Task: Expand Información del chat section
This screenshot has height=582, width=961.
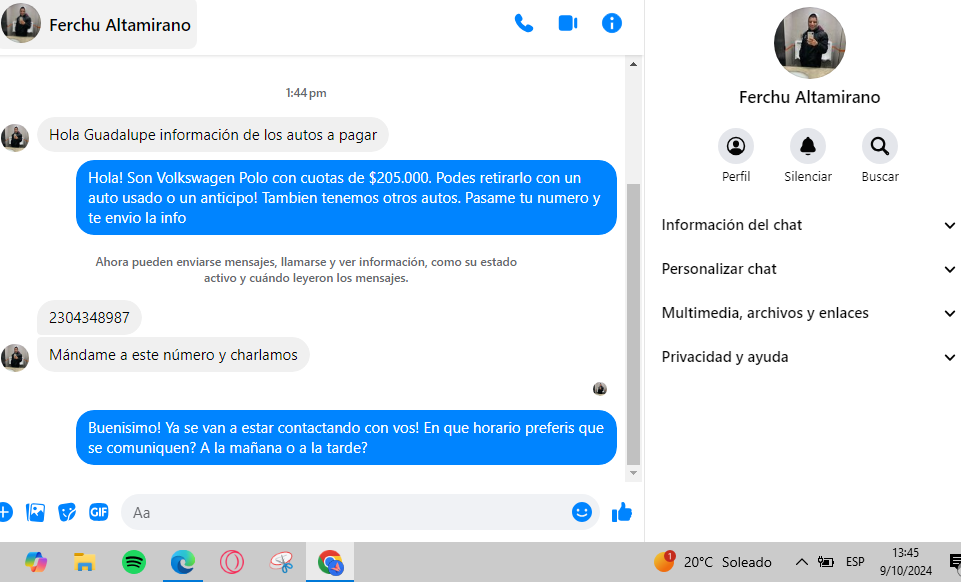Action: [809, 225]
